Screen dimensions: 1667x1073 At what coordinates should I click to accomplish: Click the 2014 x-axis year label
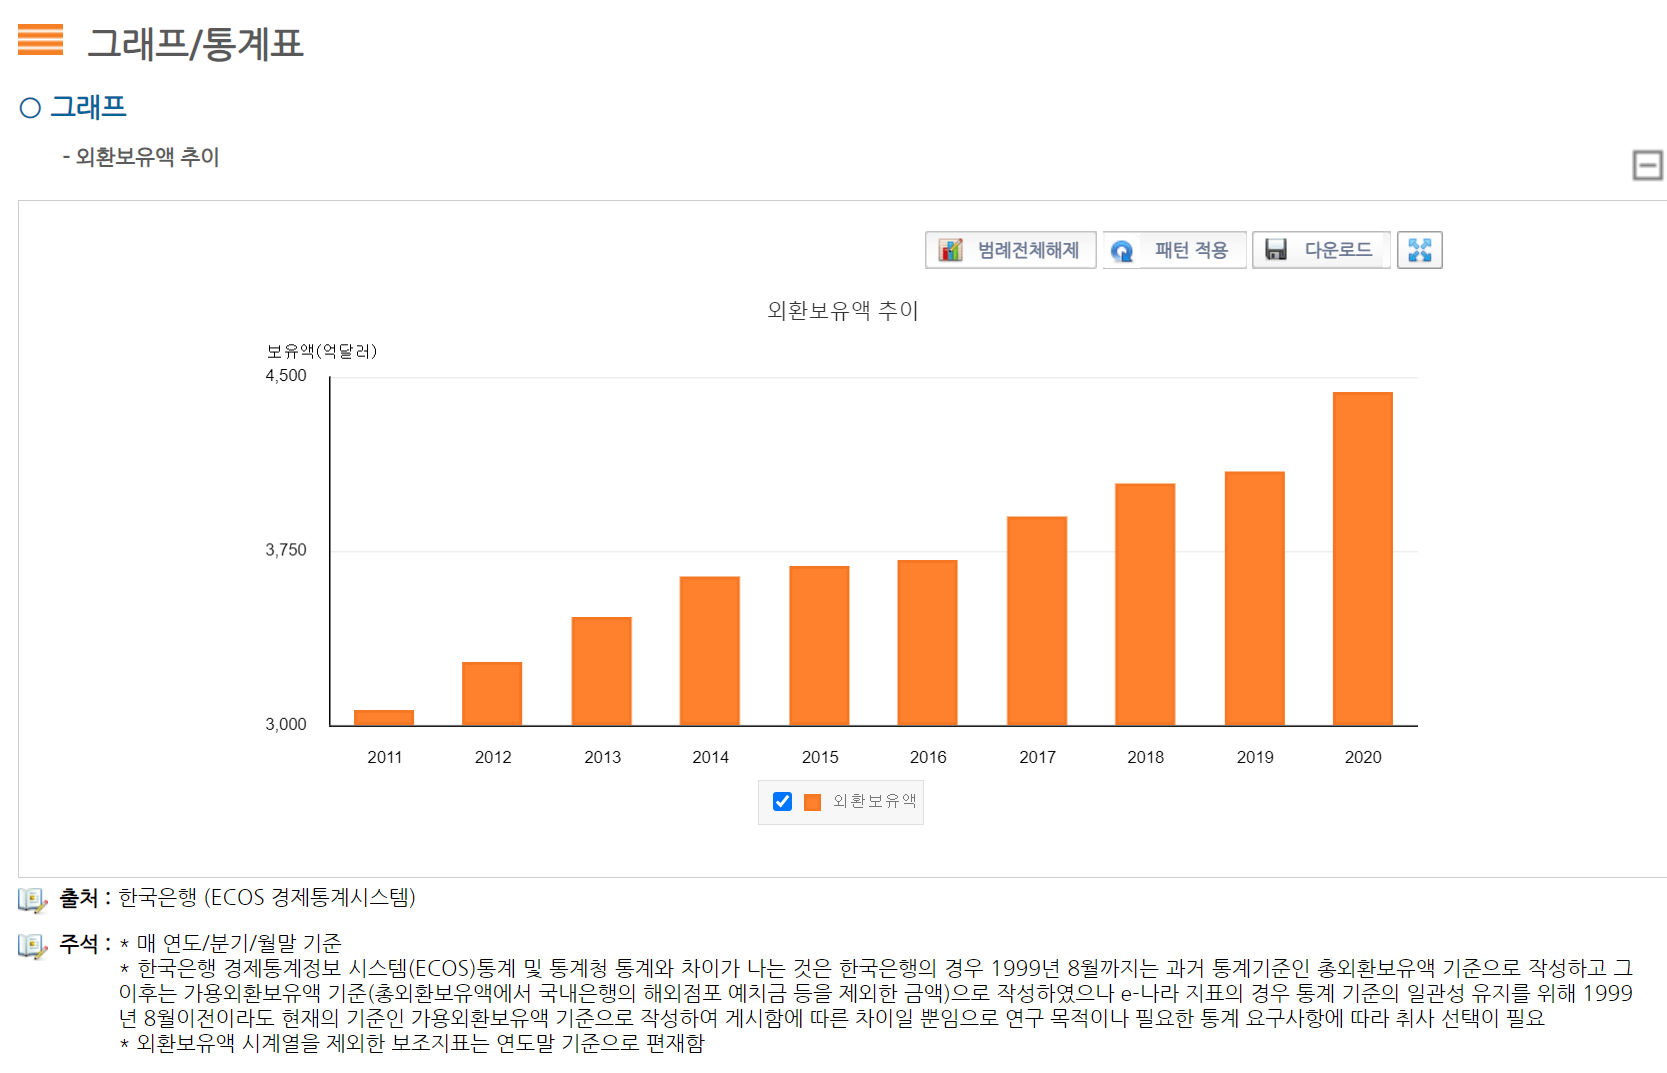(x=710, y=758)
